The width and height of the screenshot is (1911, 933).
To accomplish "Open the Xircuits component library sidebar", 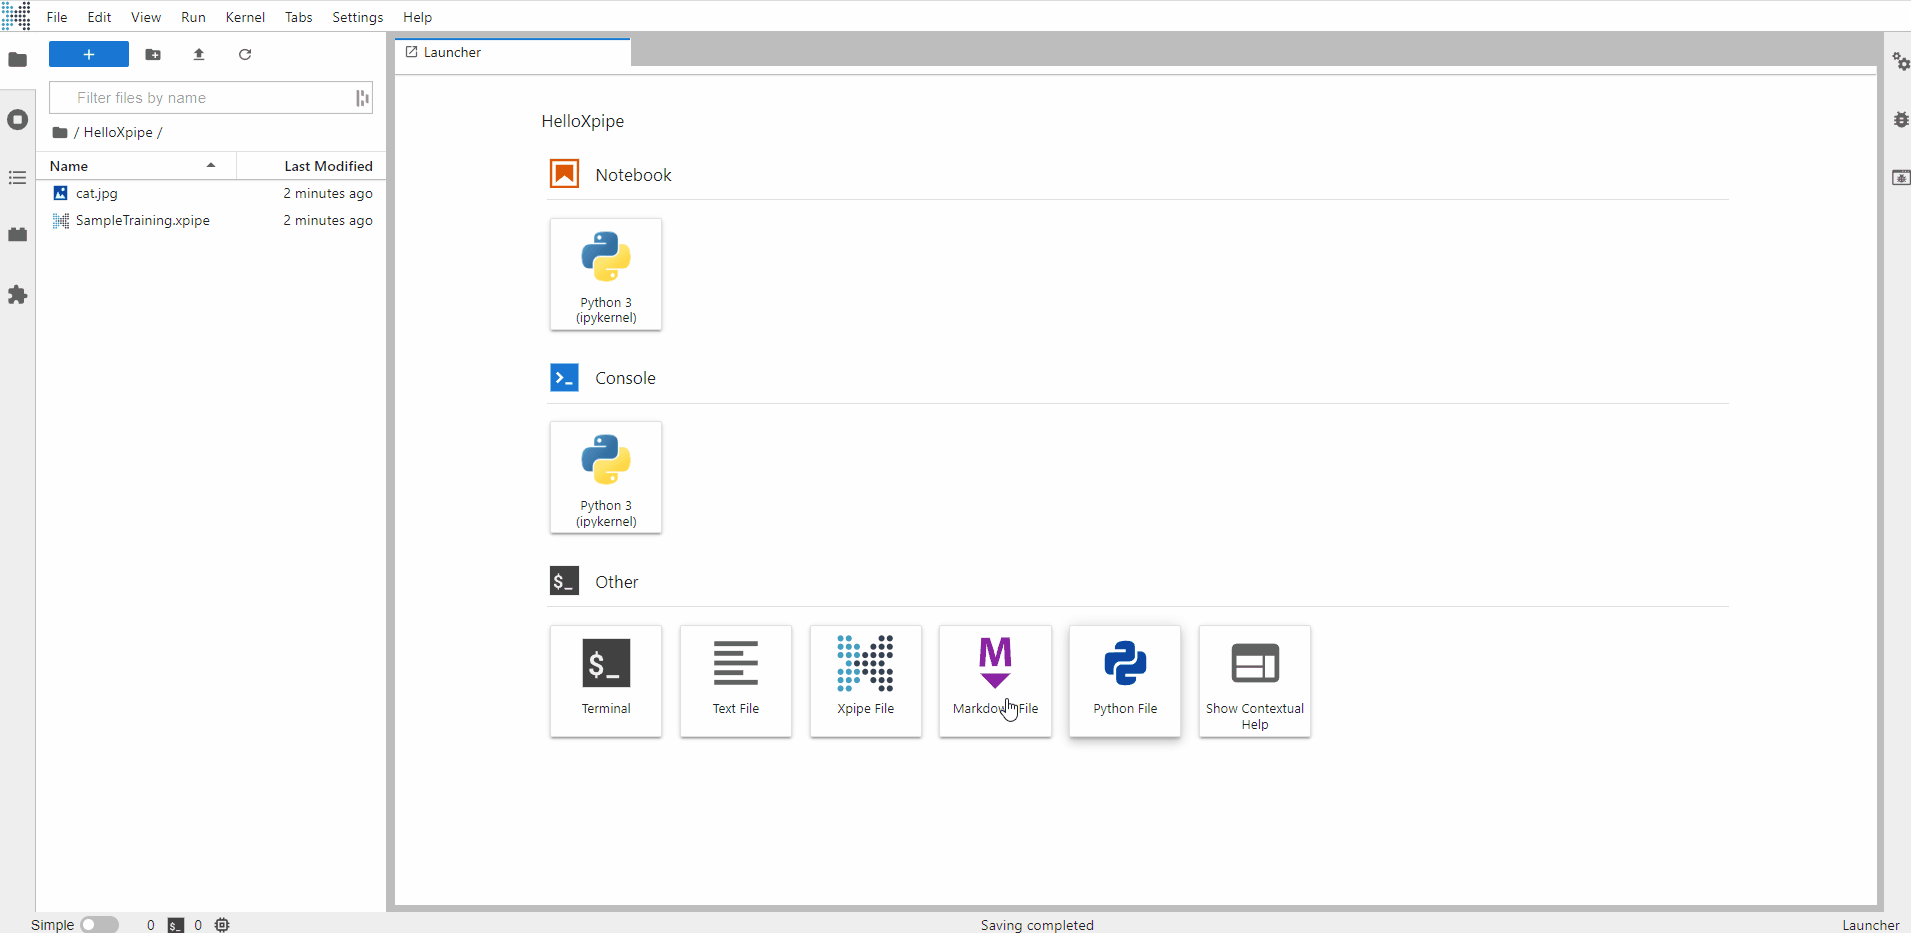I will [17, 235].
